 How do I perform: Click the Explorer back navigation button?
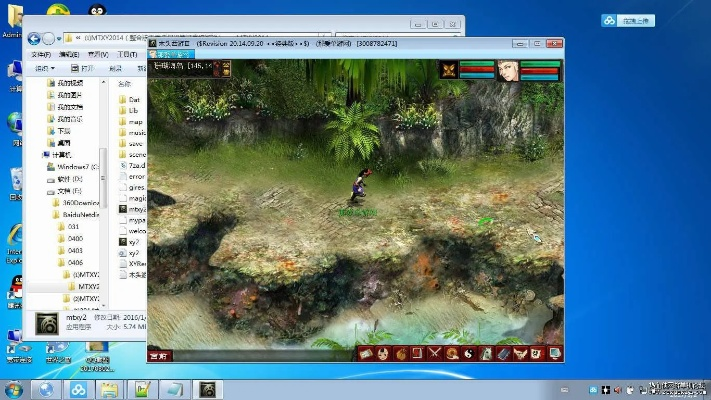[x=34, y=38]
